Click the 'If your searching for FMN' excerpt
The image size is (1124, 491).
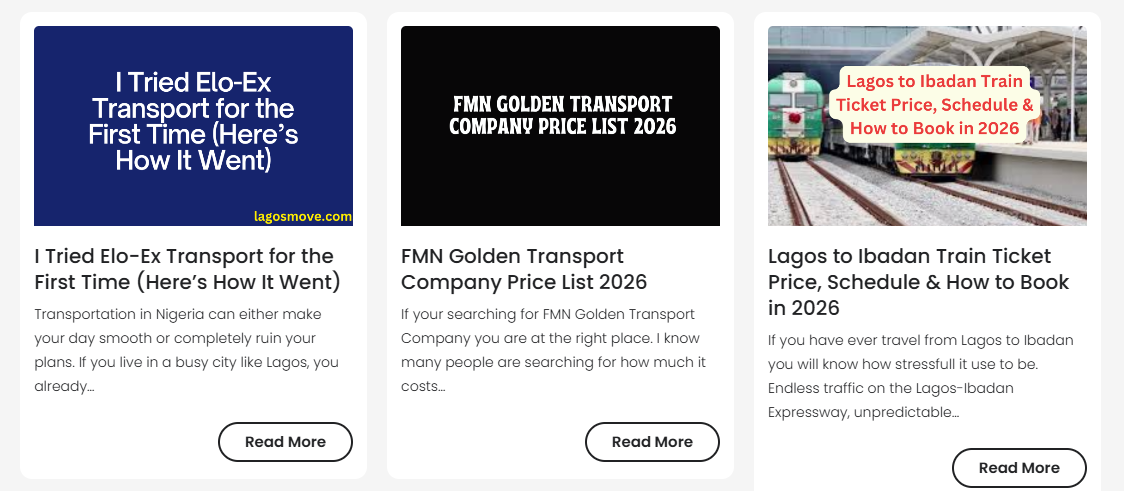click(553, 351)
